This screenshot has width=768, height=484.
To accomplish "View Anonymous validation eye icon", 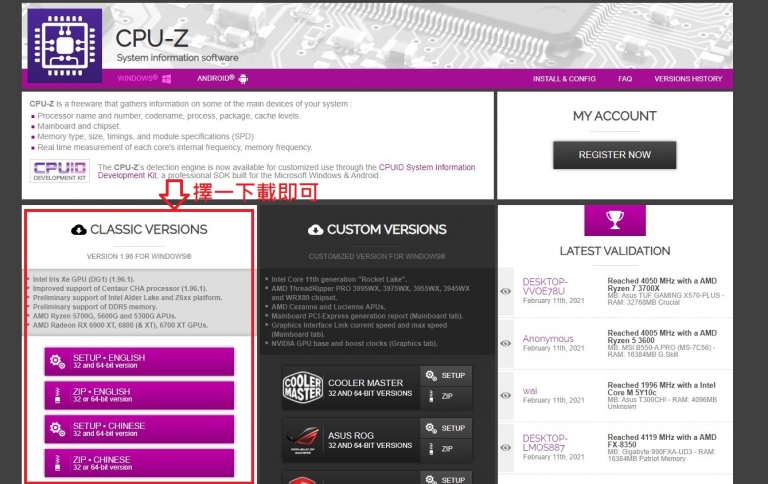I will coord(505,343).
